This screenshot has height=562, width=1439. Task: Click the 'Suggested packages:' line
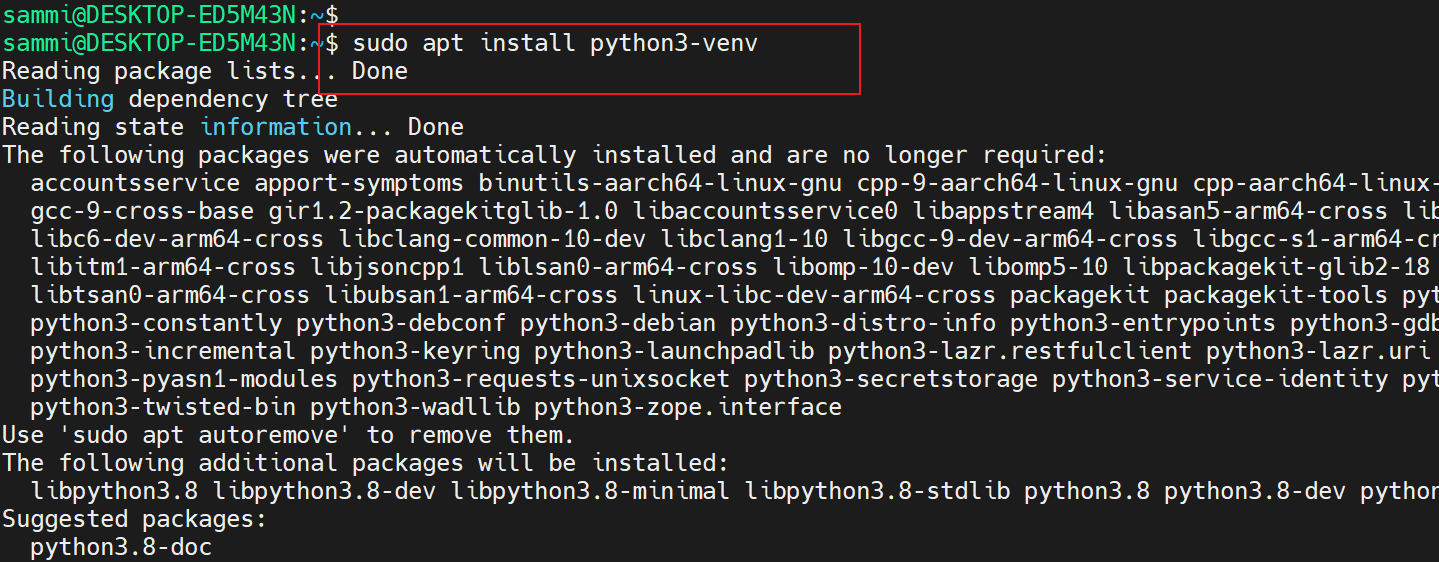pos(135,519)
